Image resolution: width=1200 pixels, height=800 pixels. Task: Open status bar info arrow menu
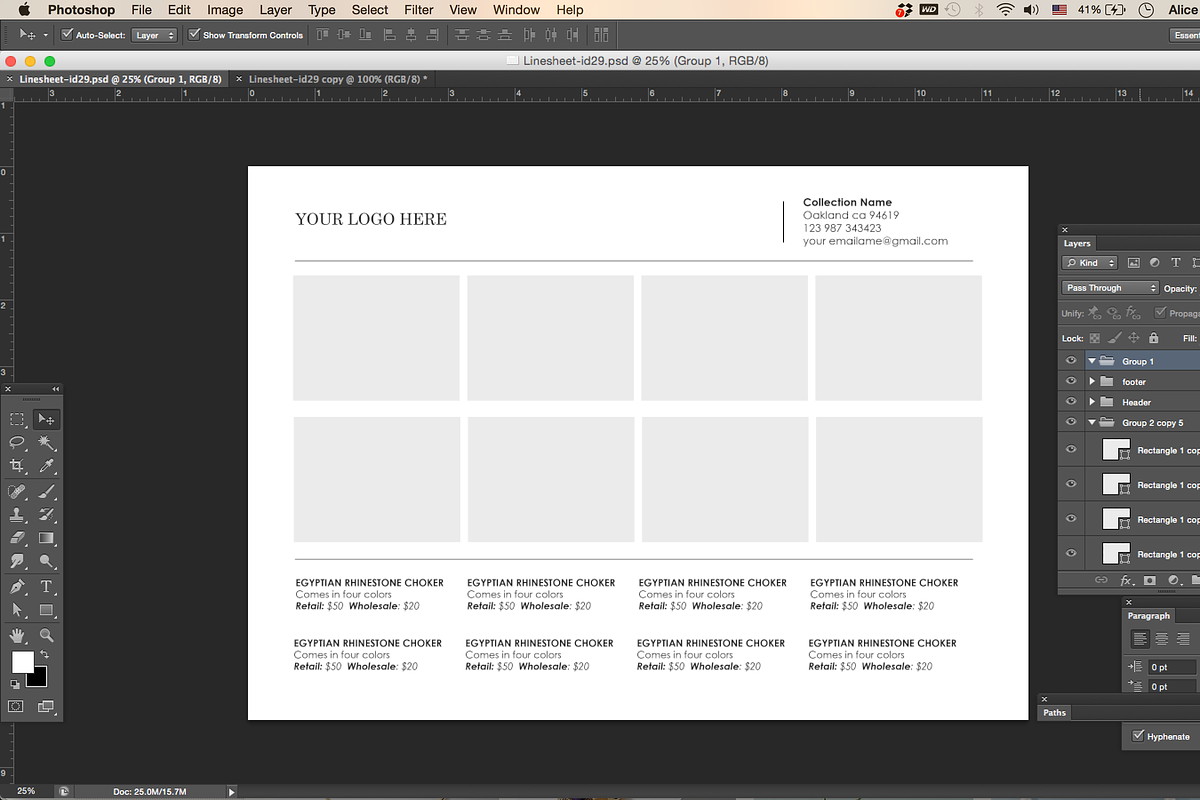[232, 791]
